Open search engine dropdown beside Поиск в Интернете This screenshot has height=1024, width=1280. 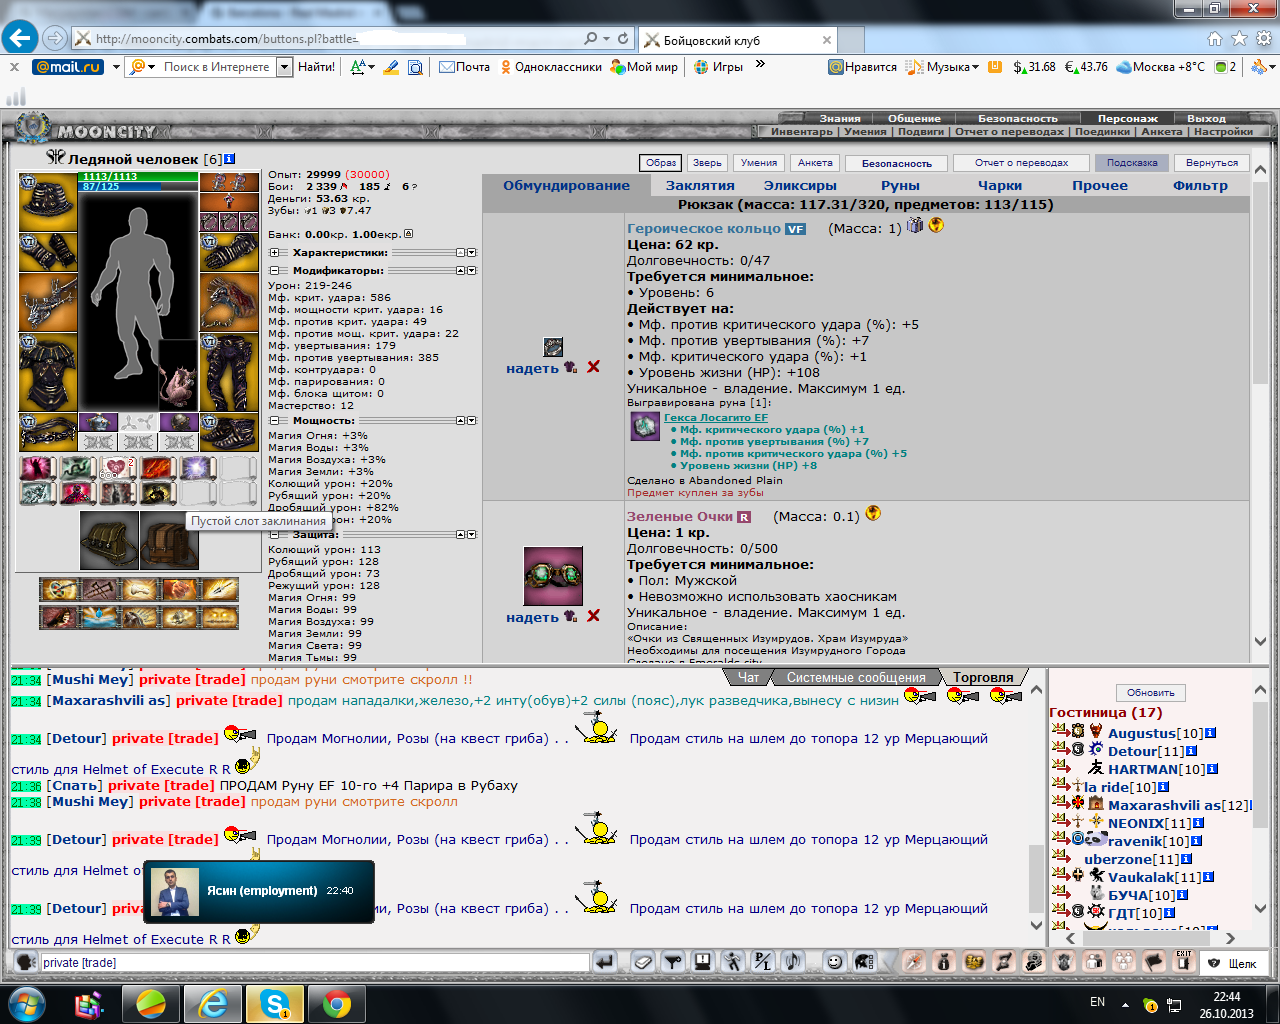284,67
